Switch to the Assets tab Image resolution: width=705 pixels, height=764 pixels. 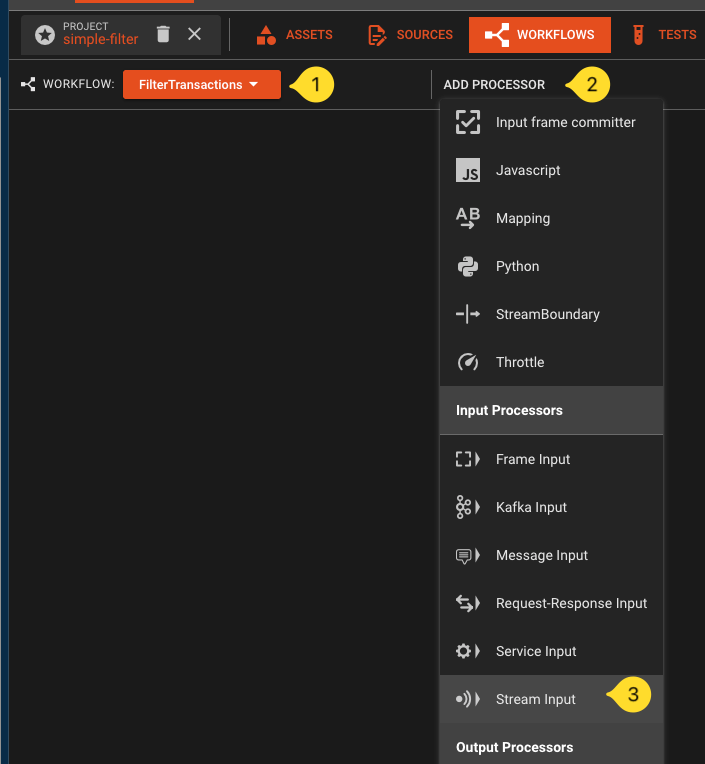295,34
